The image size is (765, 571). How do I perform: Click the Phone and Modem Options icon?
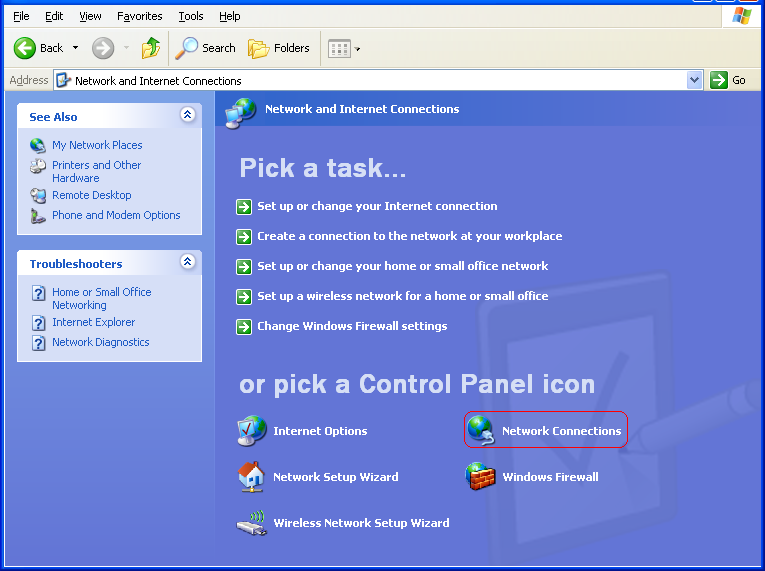[38, 216]
